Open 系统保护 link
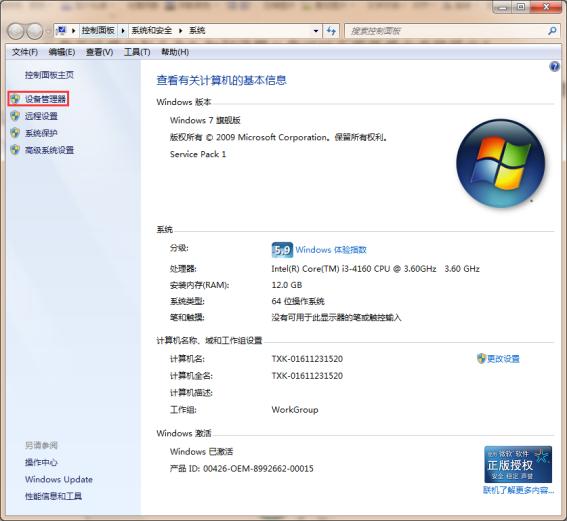This screenshot has width=567, height=521. pos(41,133)
